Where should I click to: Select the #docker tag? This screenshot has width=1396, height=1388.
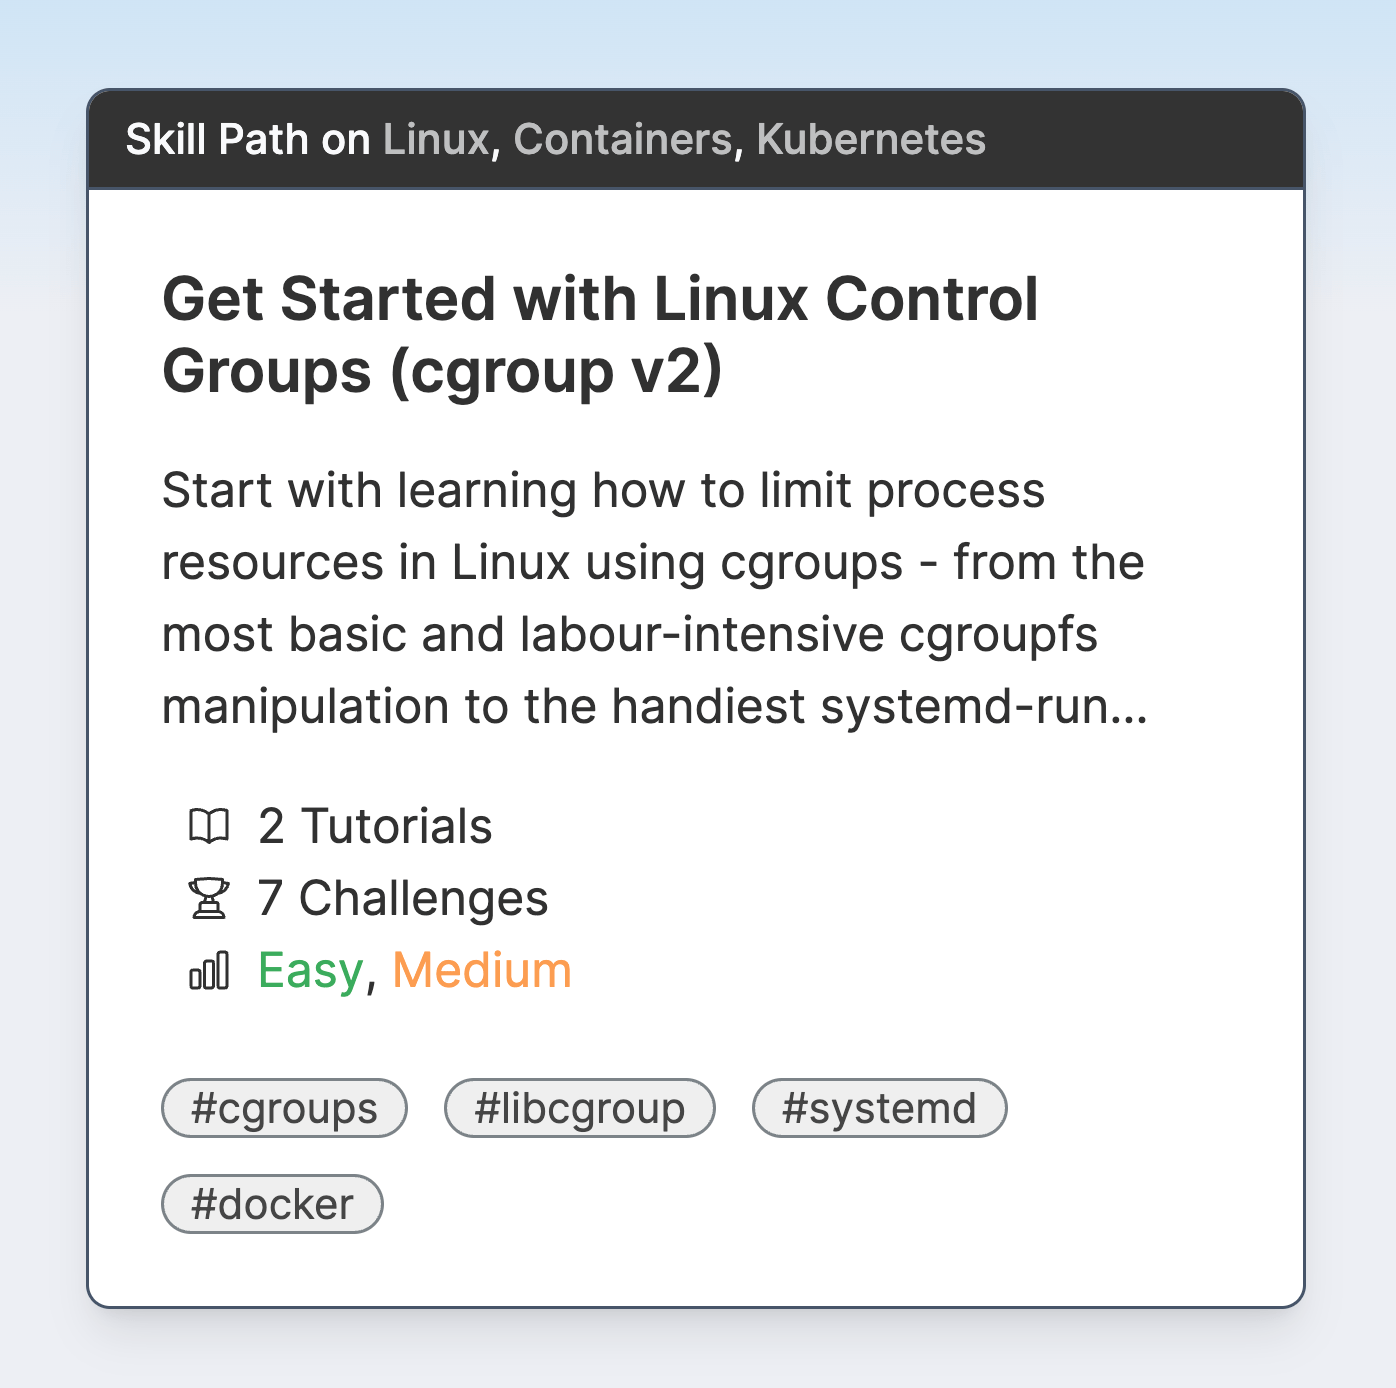[x=272, y=1204]
